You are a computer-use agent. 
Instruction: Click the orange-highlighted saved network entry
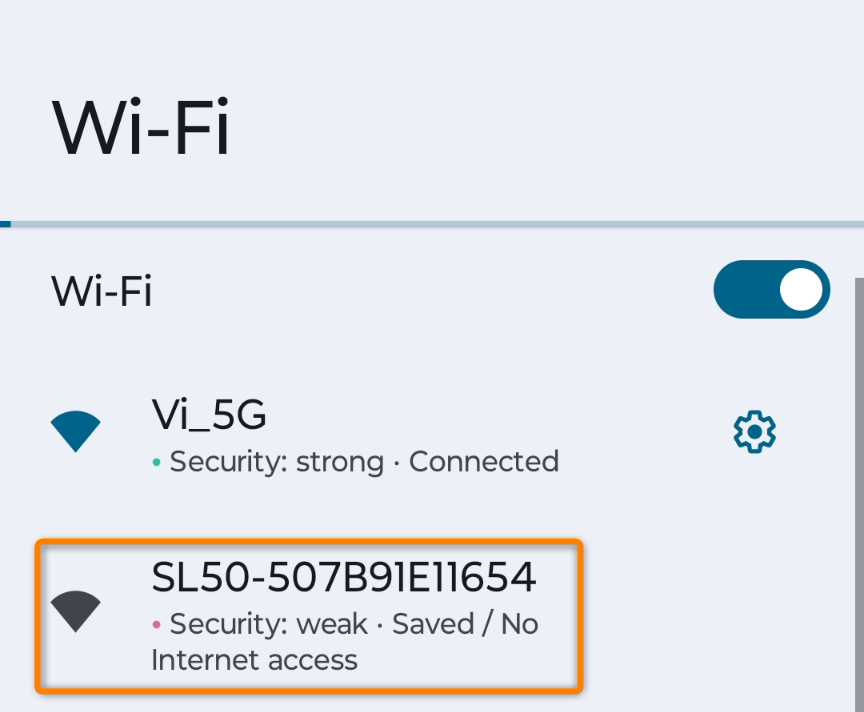(x=309, y=616)
